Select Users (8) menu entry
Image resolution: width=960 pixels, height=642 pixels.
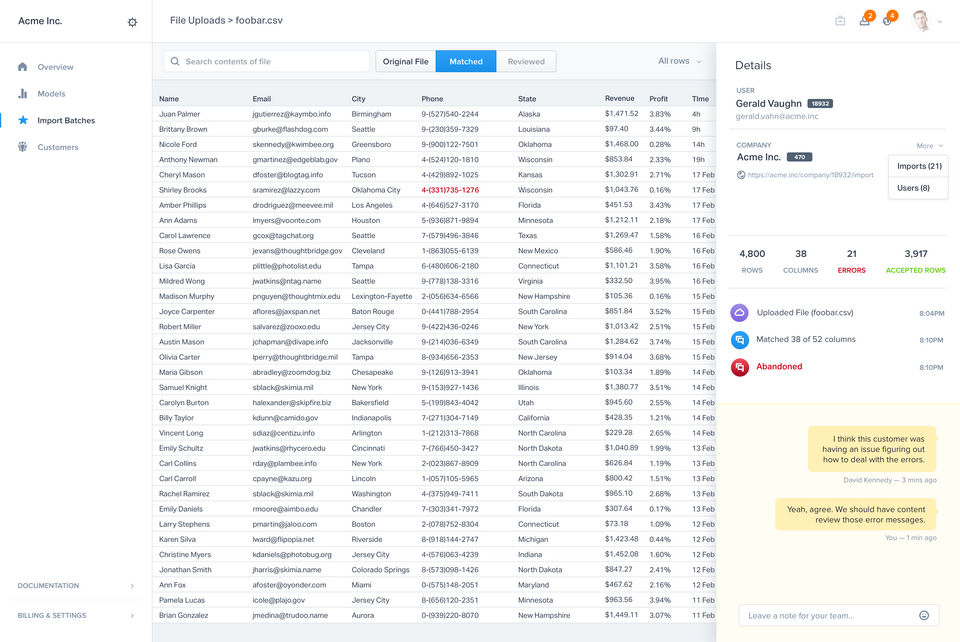pos(919,188)
